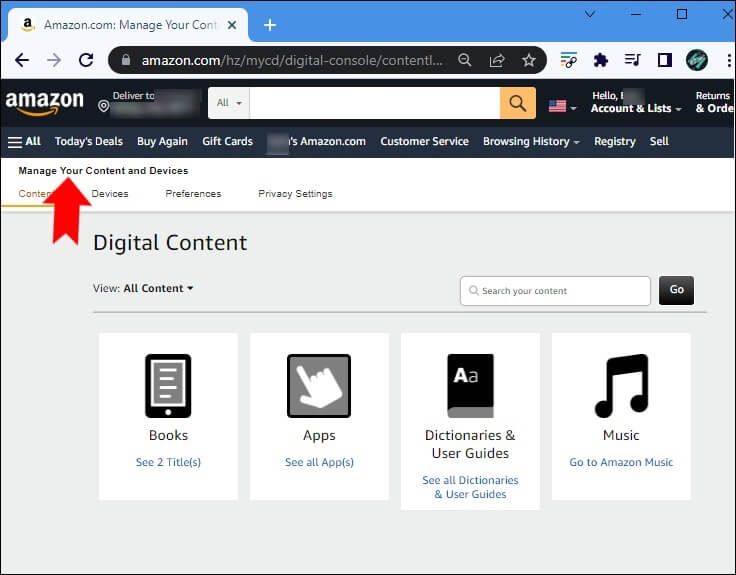Open the extensions puzzle piece icon
Screen dimensions: 736x575
pos(600,60)
